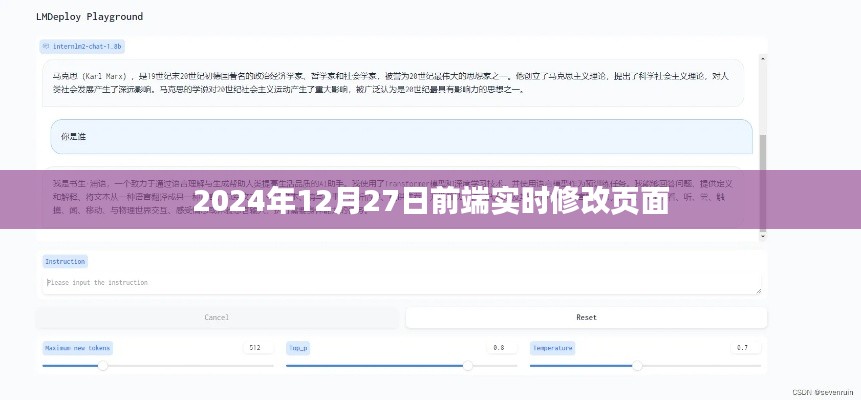Click the chat panel vertical scrollbar
Viewport: 861px width, 400px height.
coord(763,150)
